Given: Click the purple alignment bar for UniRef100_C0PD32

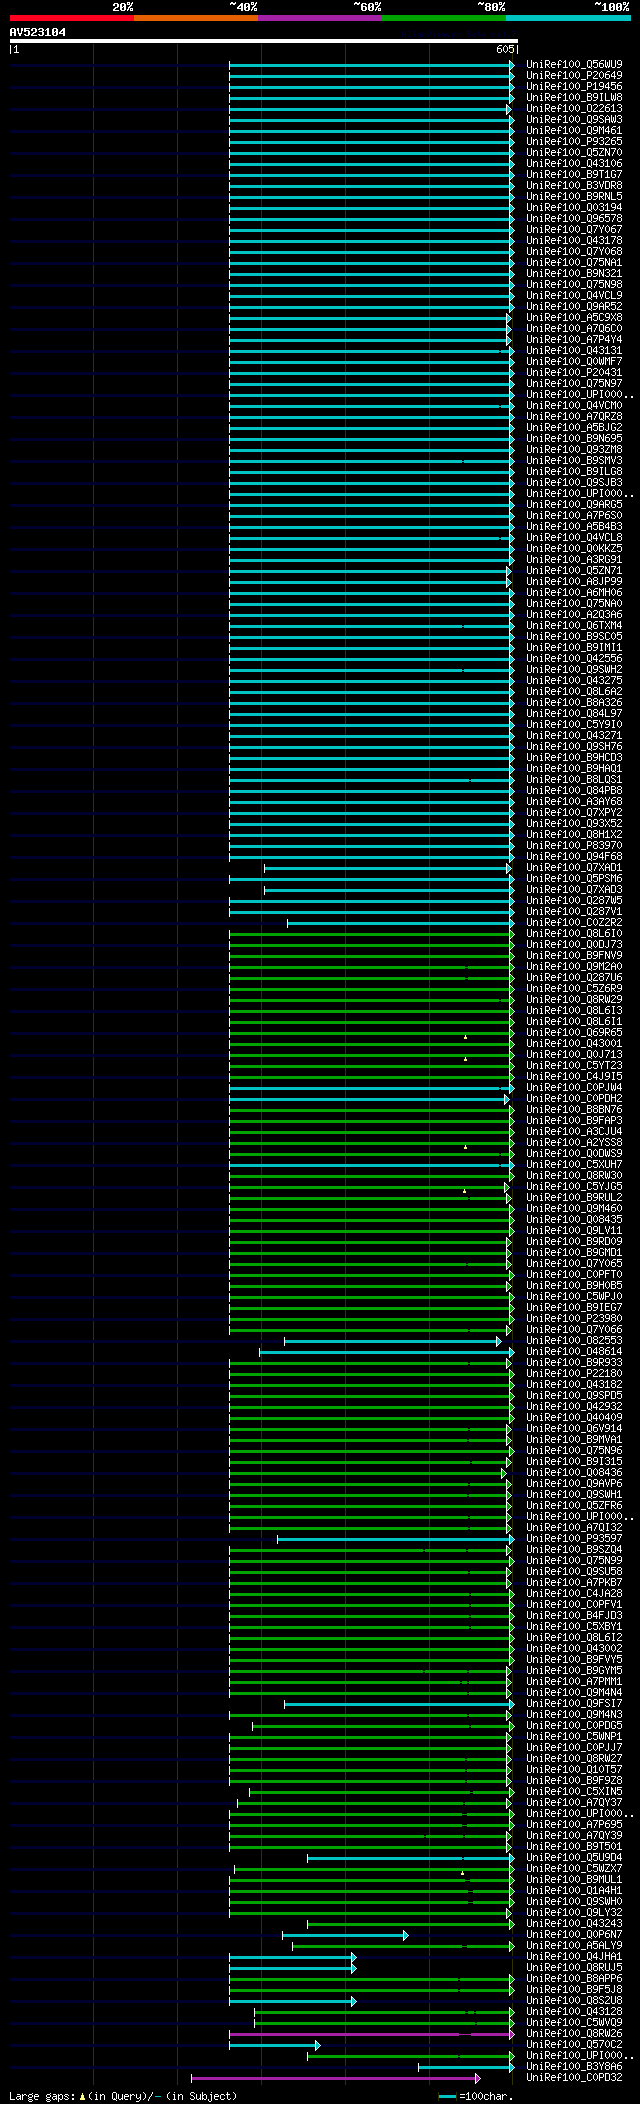Looking at the screenshot, I should coord(335,2078).
